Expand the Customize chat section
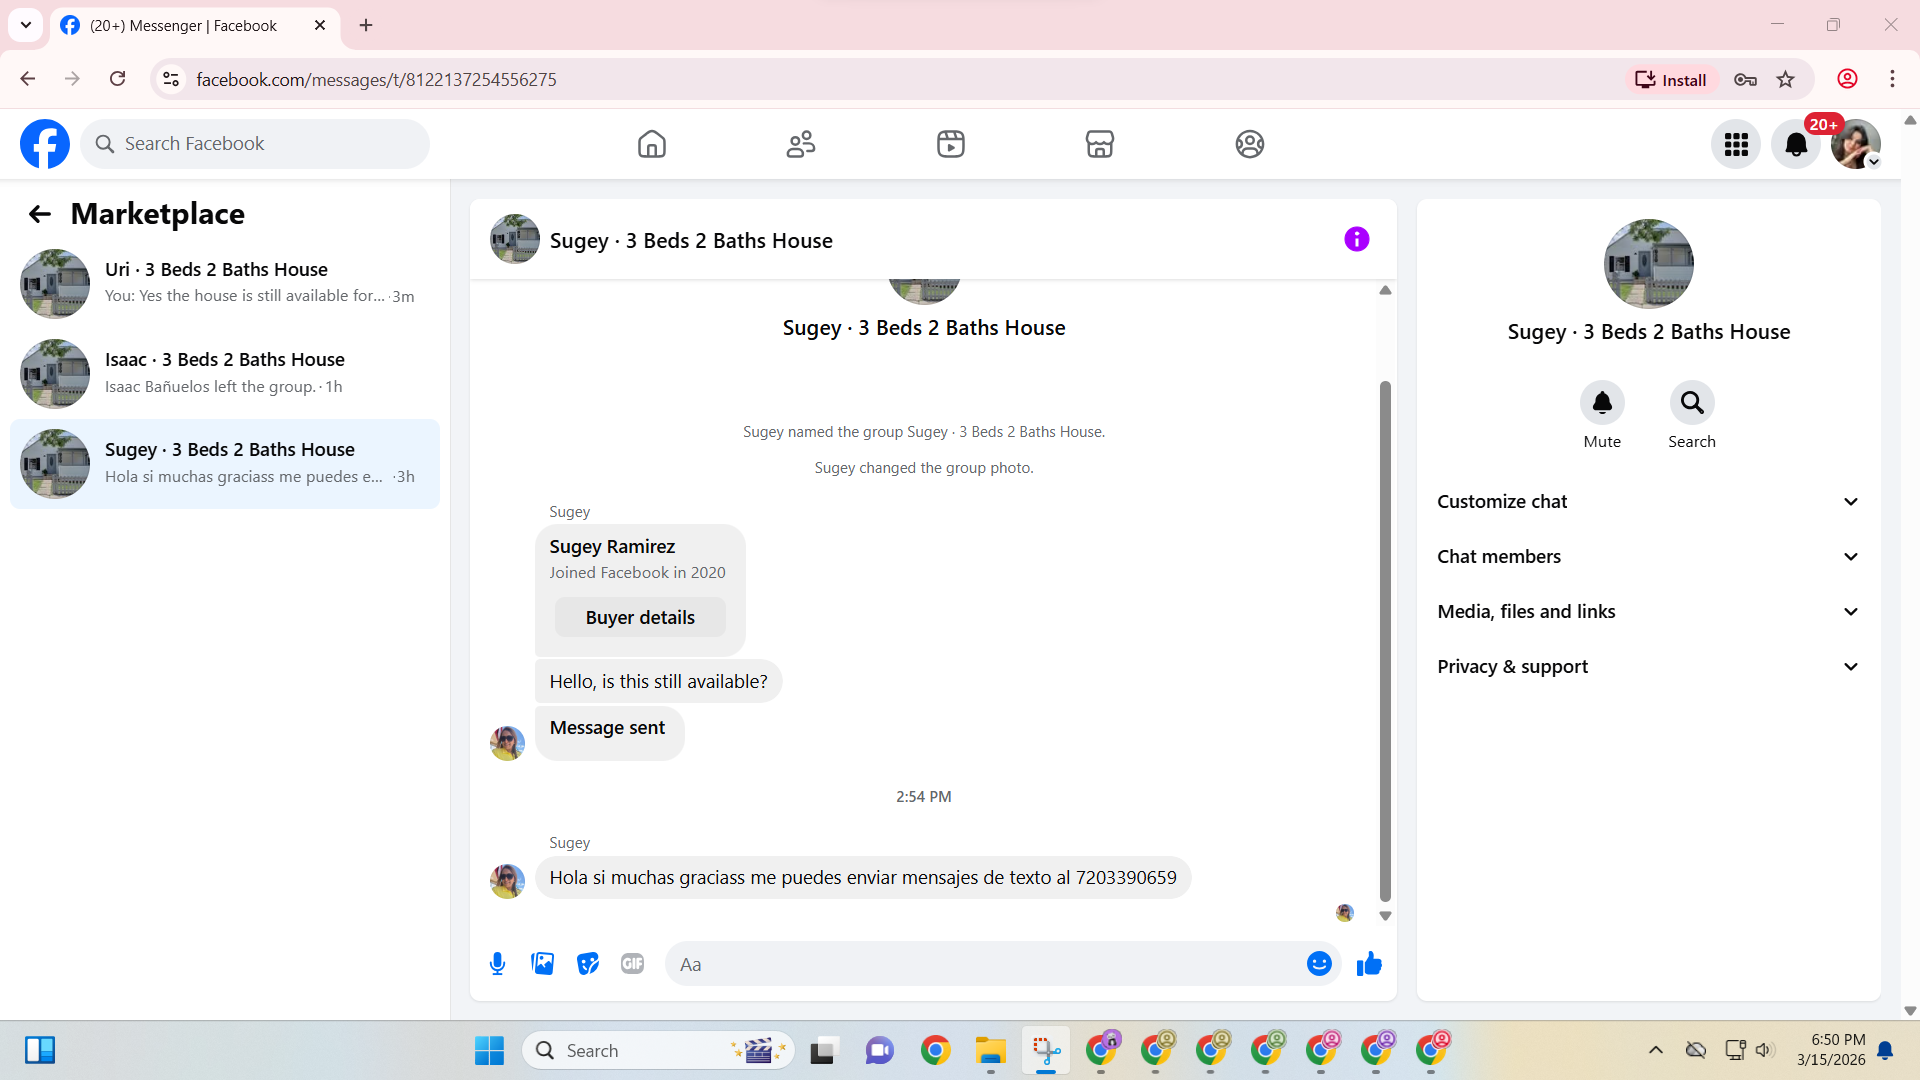1920x1080 pixels. coord(1648,502)
